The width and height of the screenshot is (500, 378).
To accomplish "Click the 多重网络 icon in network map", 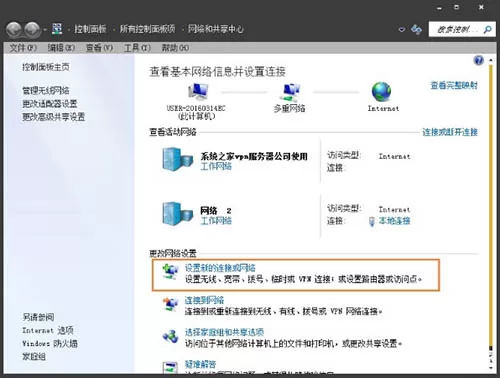I will pos(290,92).
